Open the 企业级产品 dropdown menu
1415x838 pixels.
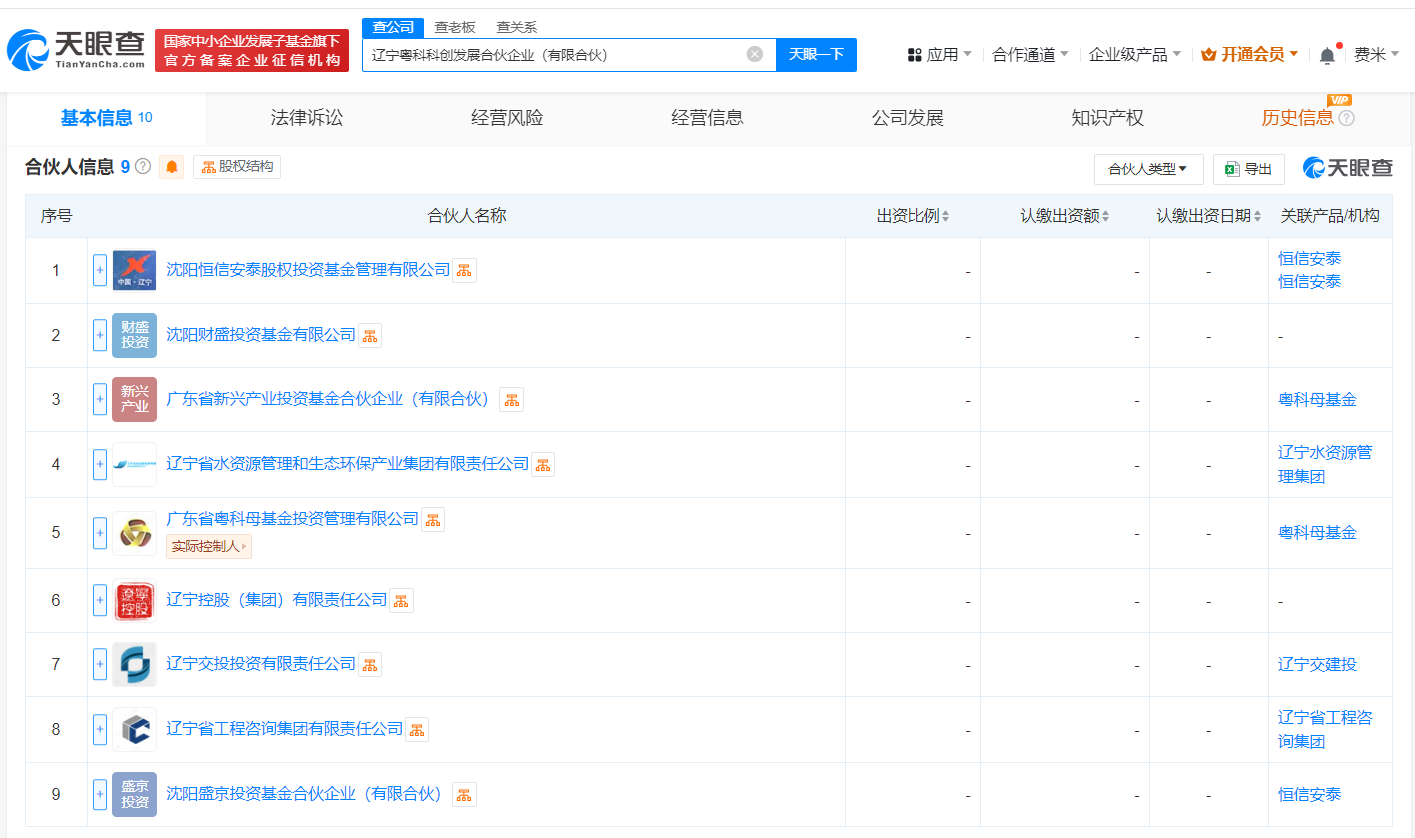tap(1135, 55)
